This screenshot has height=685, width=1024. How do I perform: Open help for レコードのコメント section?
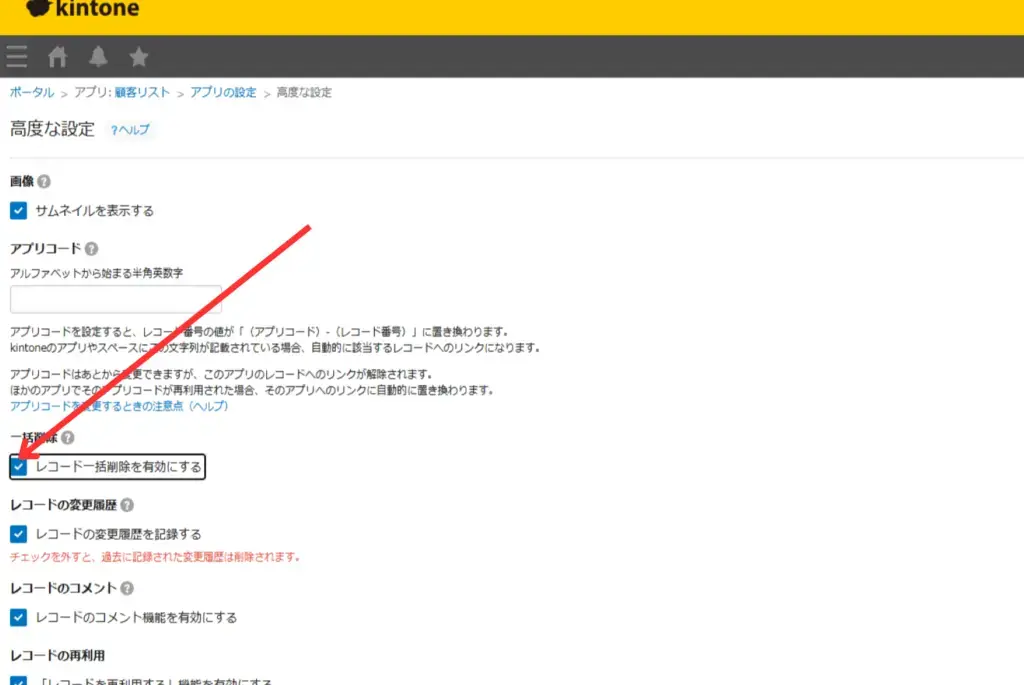tap(127, 588)
